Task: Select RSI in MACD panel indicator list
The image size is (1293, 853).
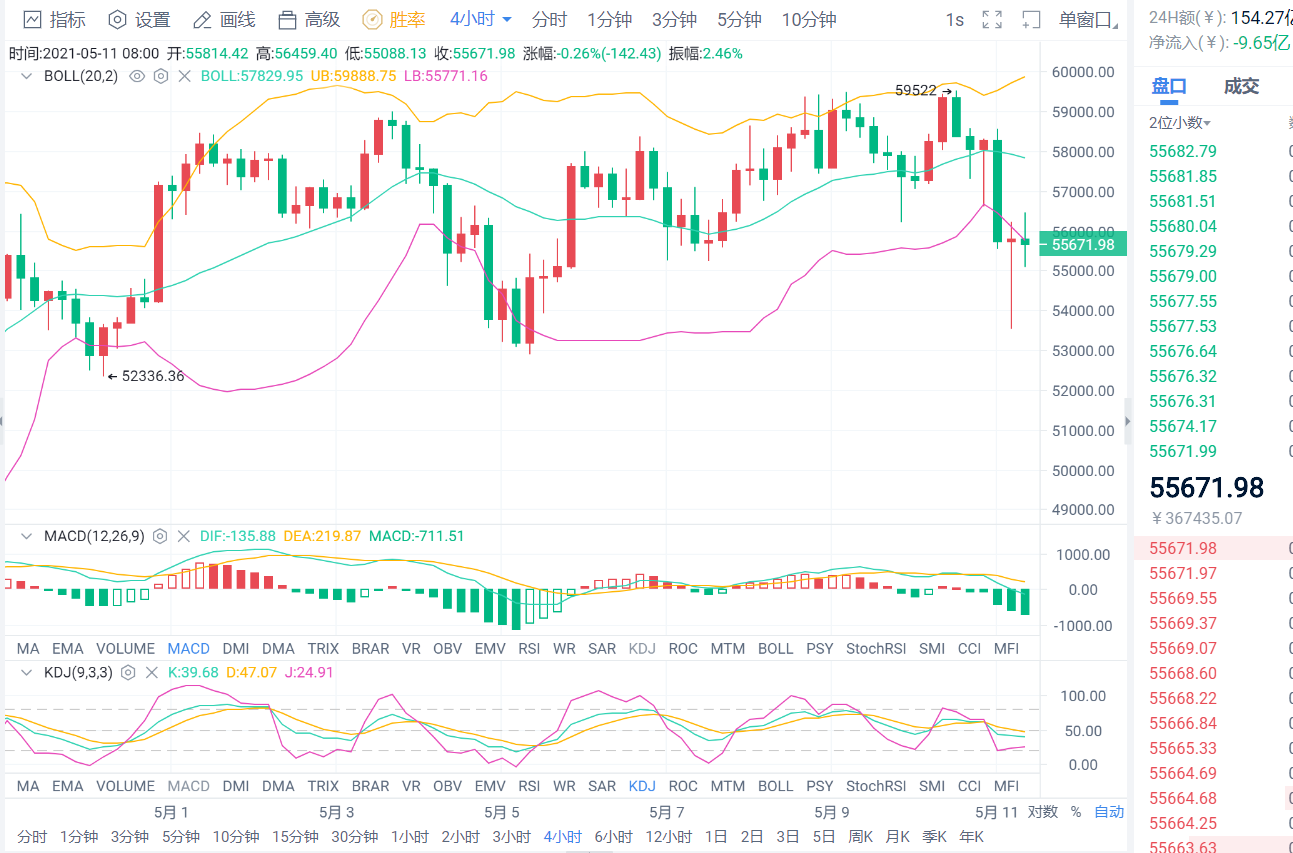Action: pos(529,649)
